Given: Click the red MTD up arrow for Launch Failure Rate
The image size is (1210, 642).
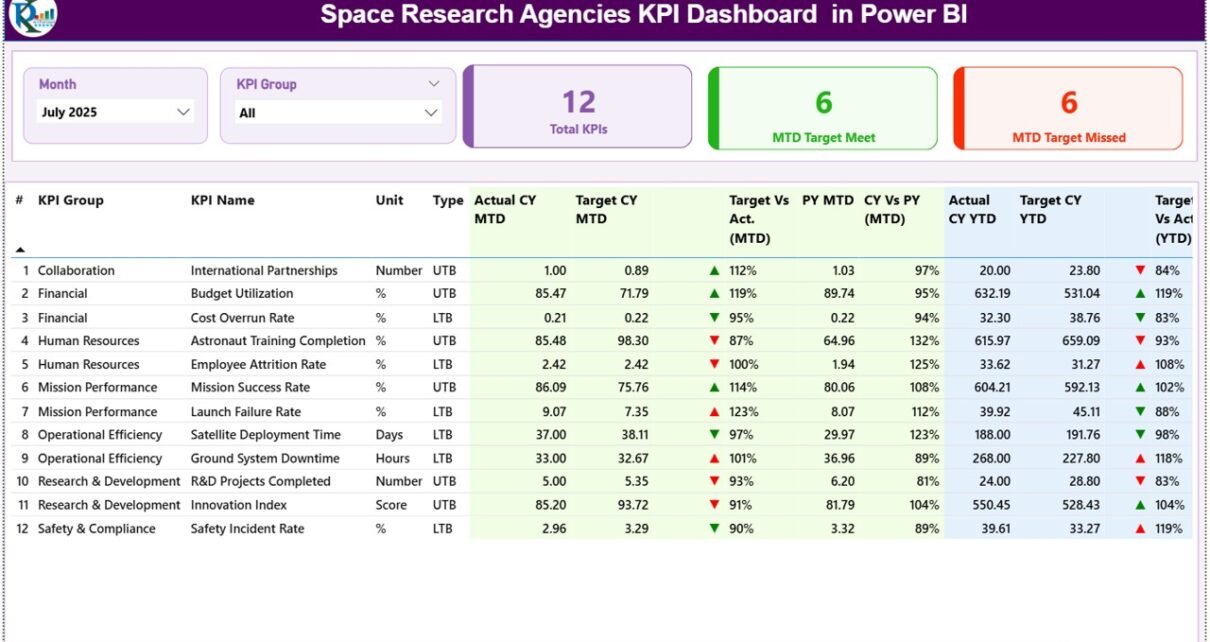Looking at the screenshot, I should 714,411.
